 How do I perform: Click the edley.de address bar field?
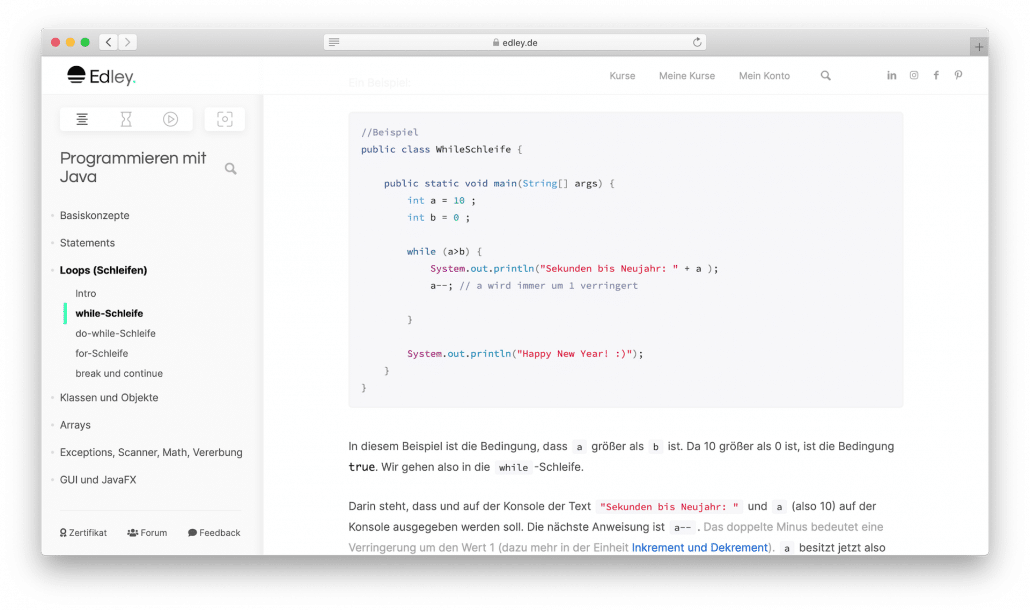tap(515, 42)
